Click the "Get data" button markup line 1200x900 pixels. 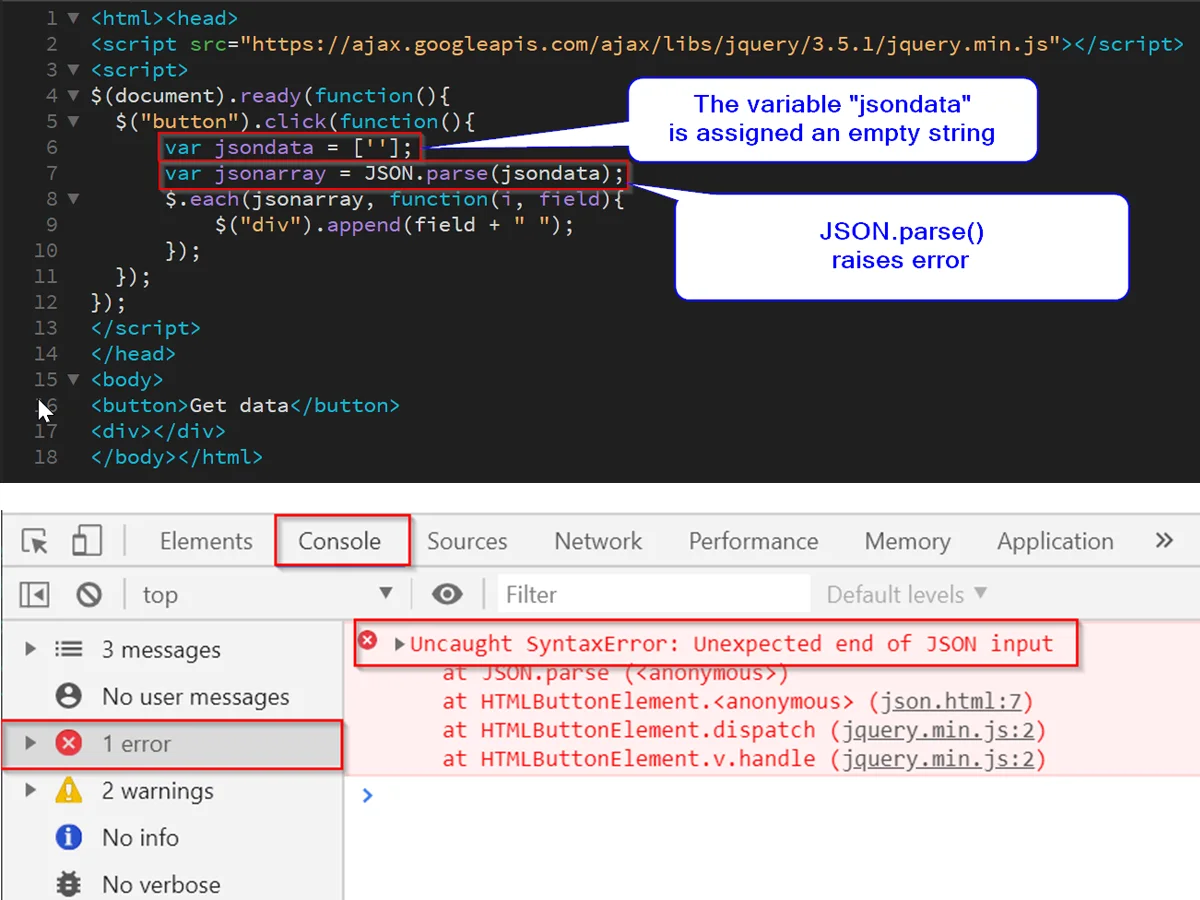pyautogui.click(x=245, y=406)
